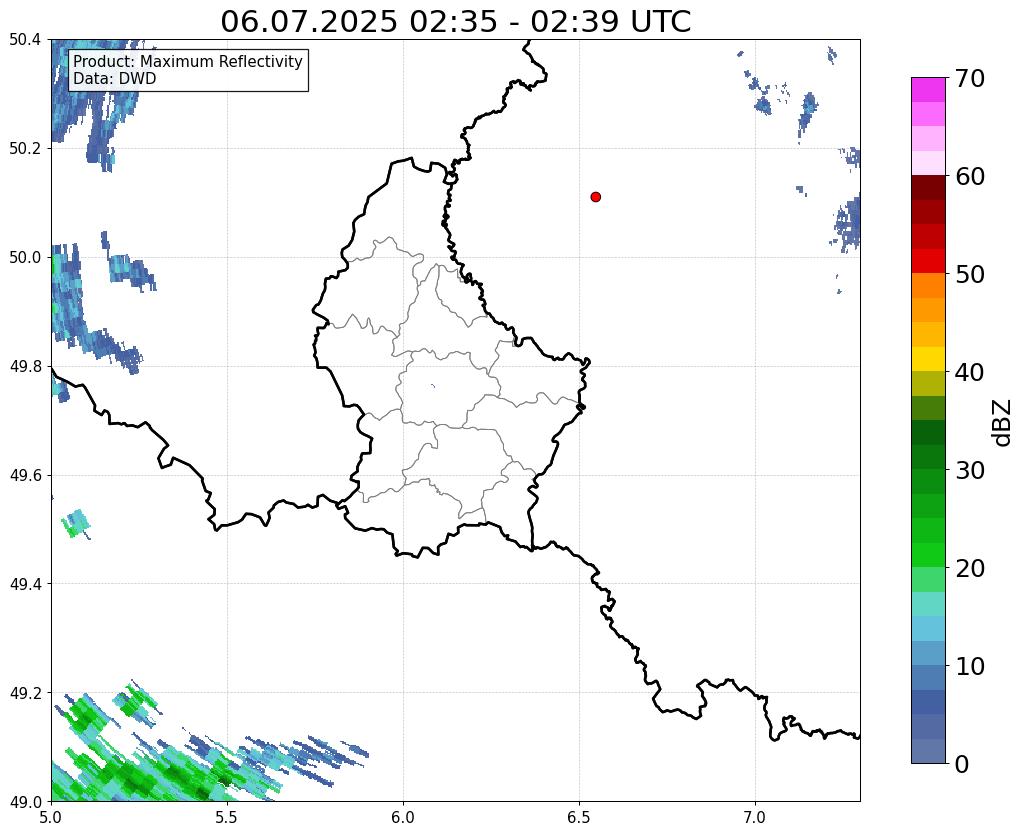The width and height of the screenshot is (1023, 834).
Task: Click the latitude axis label 50.0
Action: (25, 258)
